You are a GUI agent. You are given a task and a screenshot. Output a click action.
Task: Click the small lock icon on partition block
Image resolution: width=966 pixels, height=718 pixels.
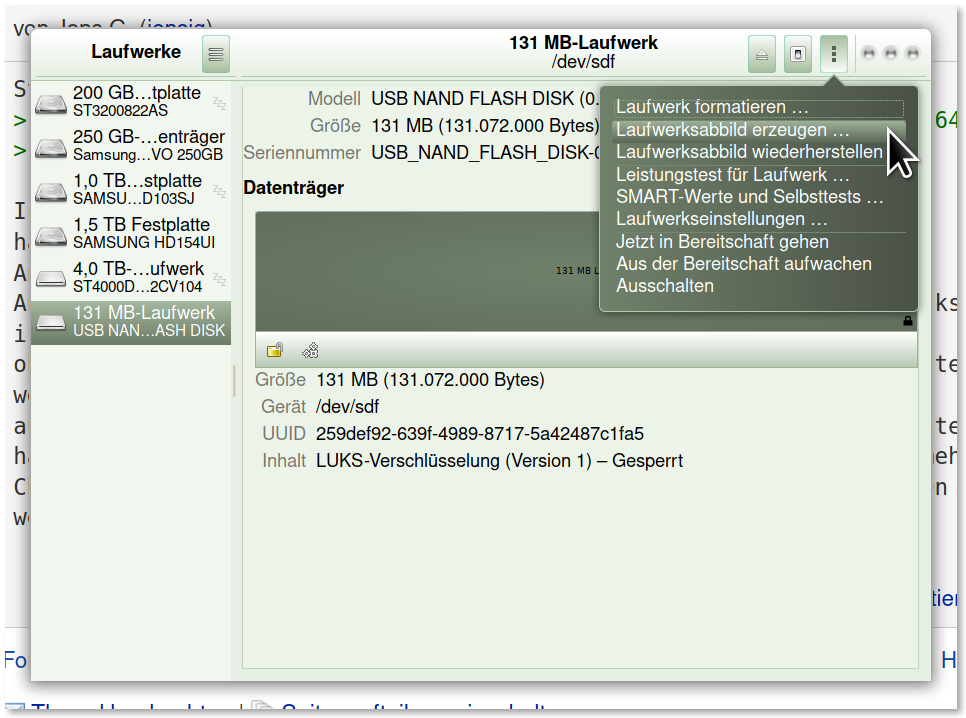click(907, 320)
